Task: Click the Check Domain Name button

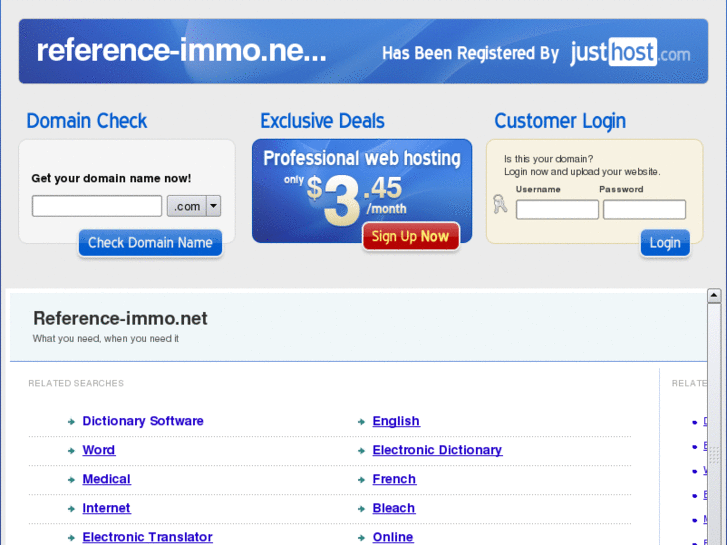Action: 150,243
